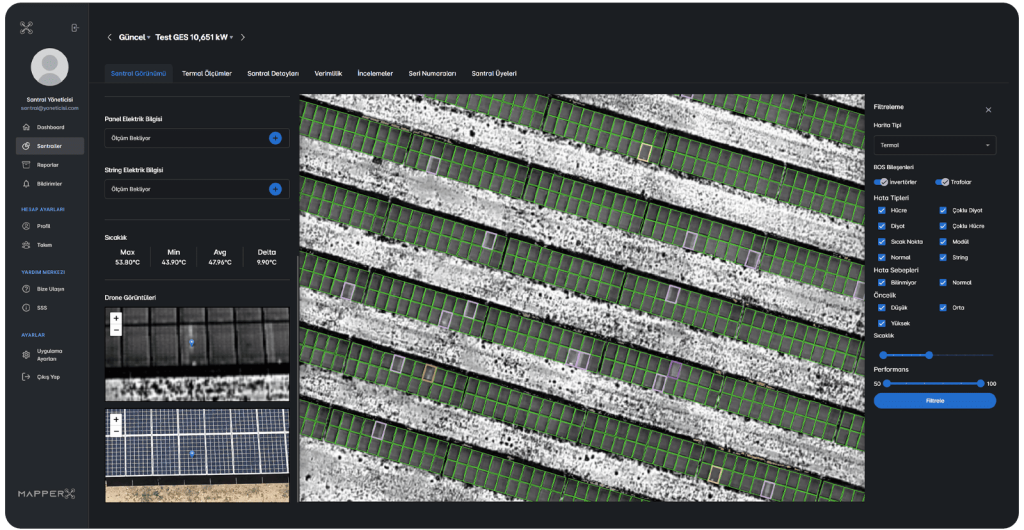Zoom out on the RGB drone image
The width and height of the screenshot is (1024, 530).
[116, 431]
